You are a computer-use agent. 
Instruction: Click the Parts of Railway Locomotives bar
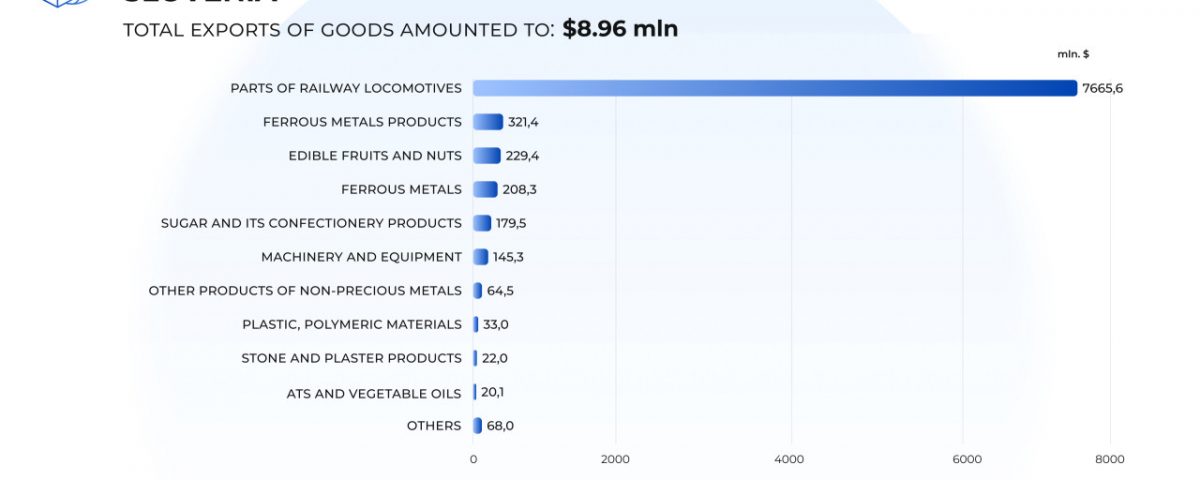[775, 88]
